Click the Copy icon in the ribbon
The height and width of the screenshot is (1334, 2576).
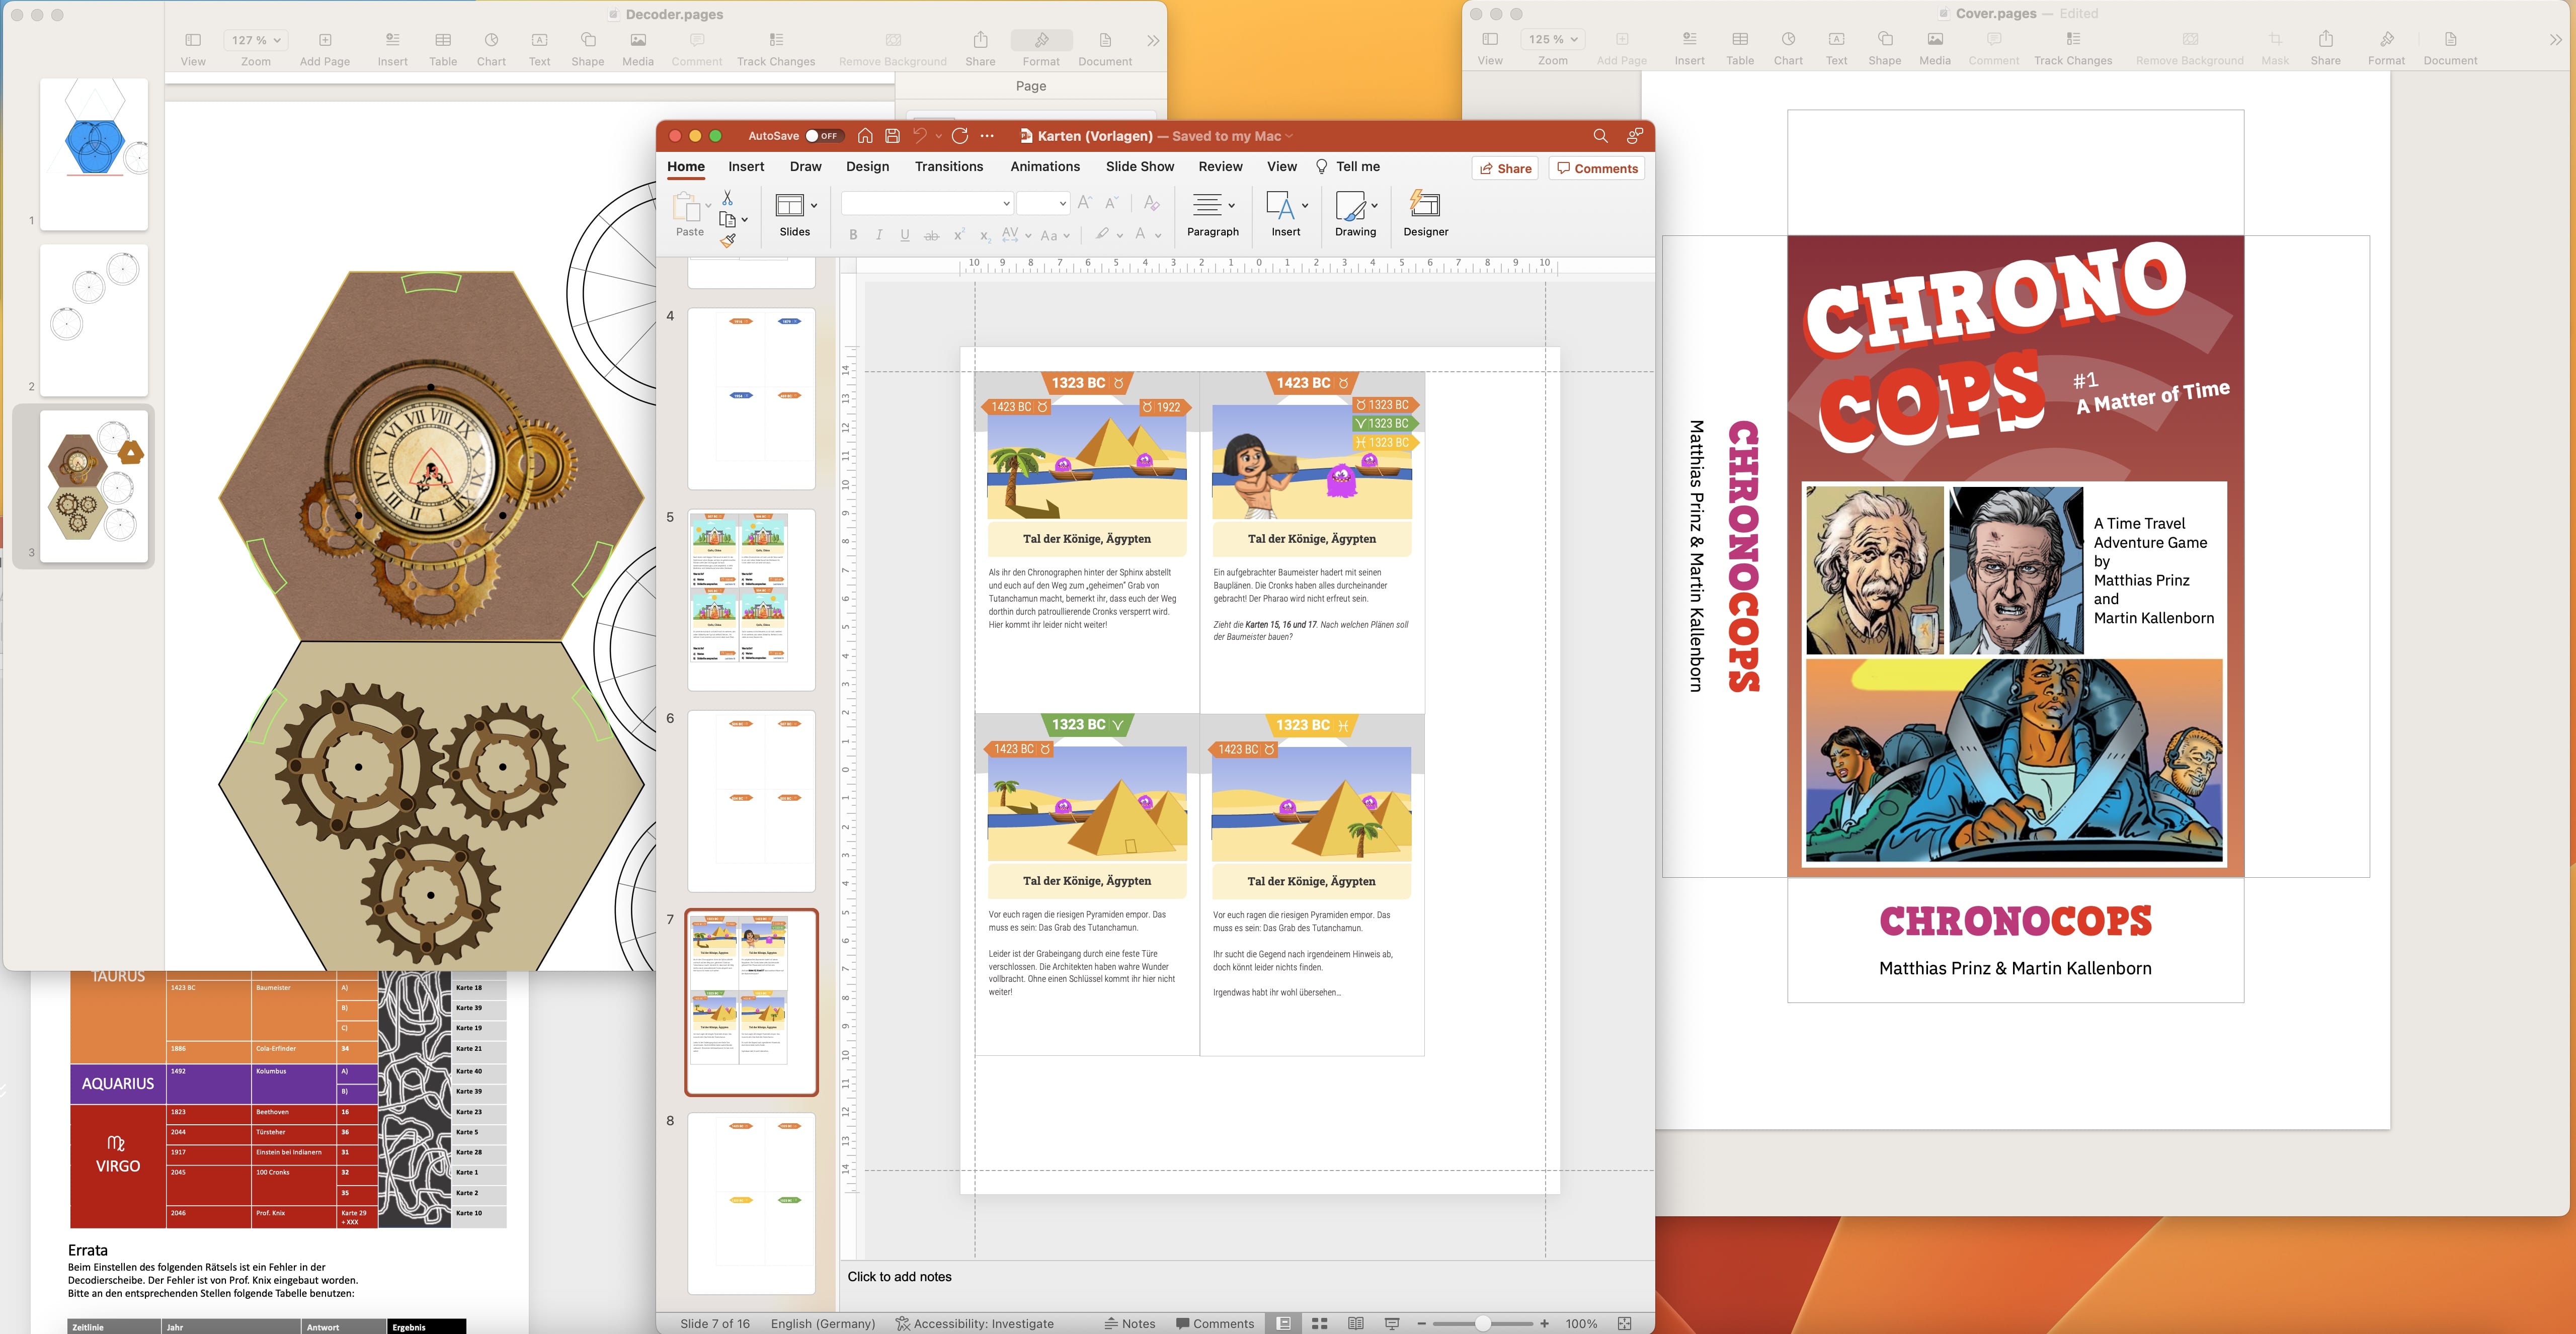tap(727, 219)
